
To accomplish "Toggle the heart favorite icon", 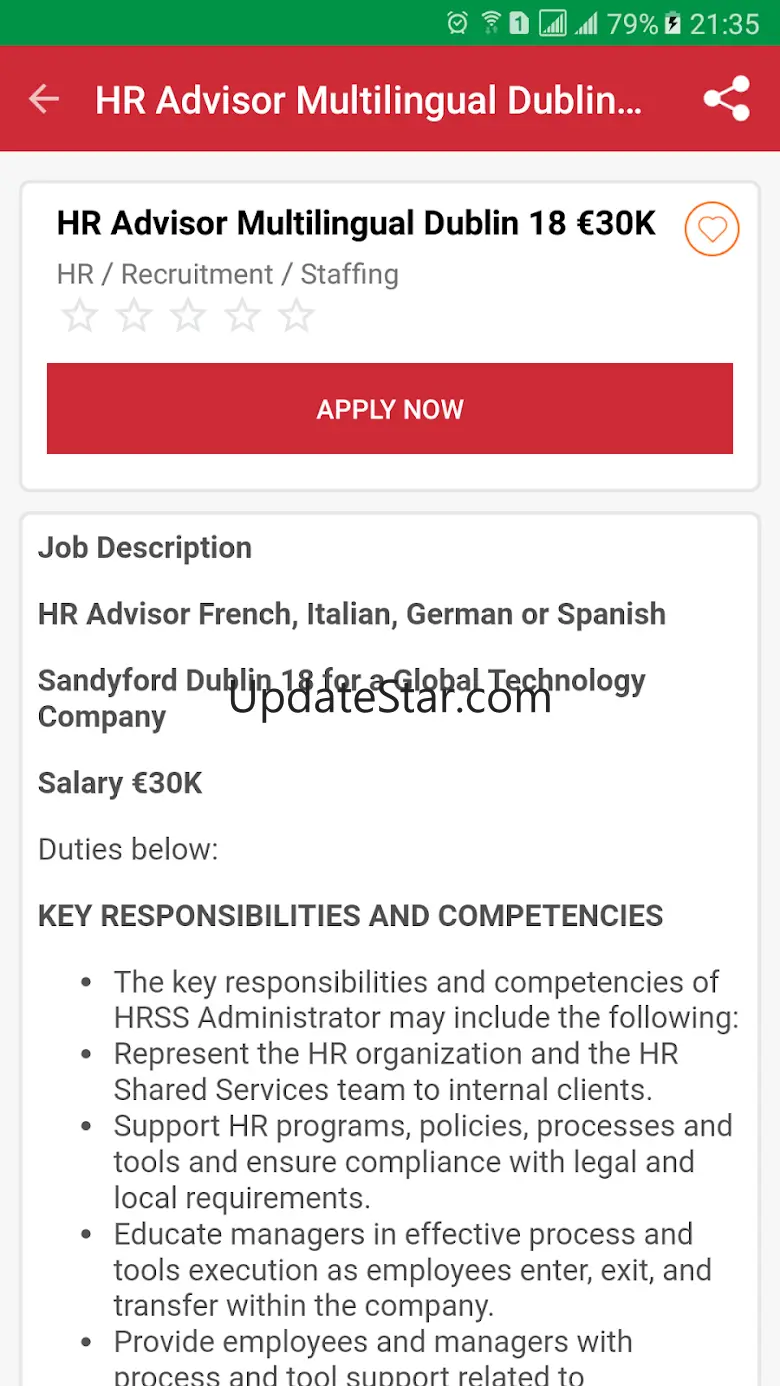I will (711, 230).
